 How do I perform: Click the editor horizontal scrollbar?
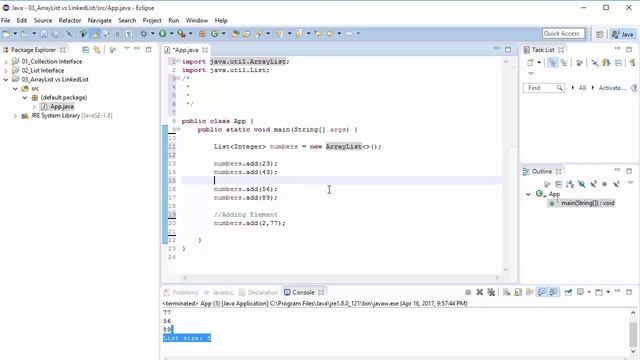341,278
